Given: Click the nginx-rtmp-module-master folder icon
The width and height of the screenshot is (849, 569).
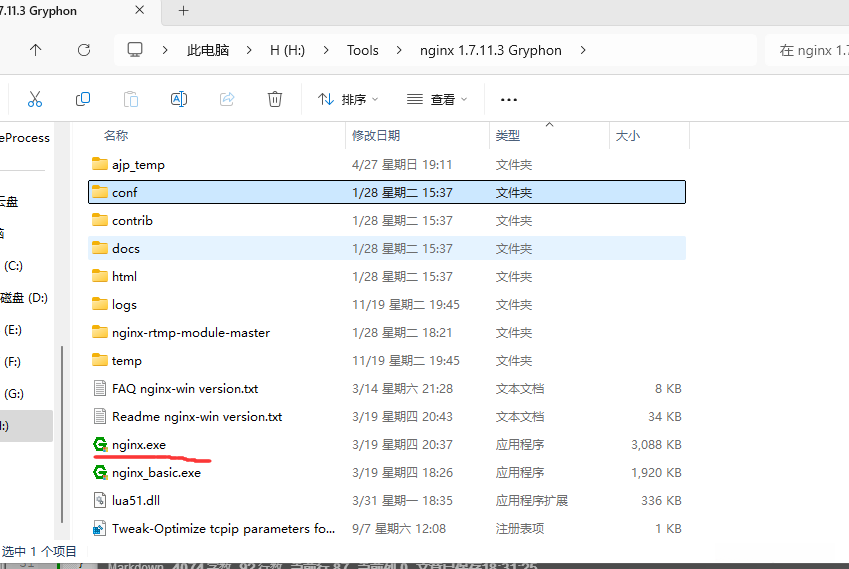Looking at the screenshot, I should pos(100,332).
